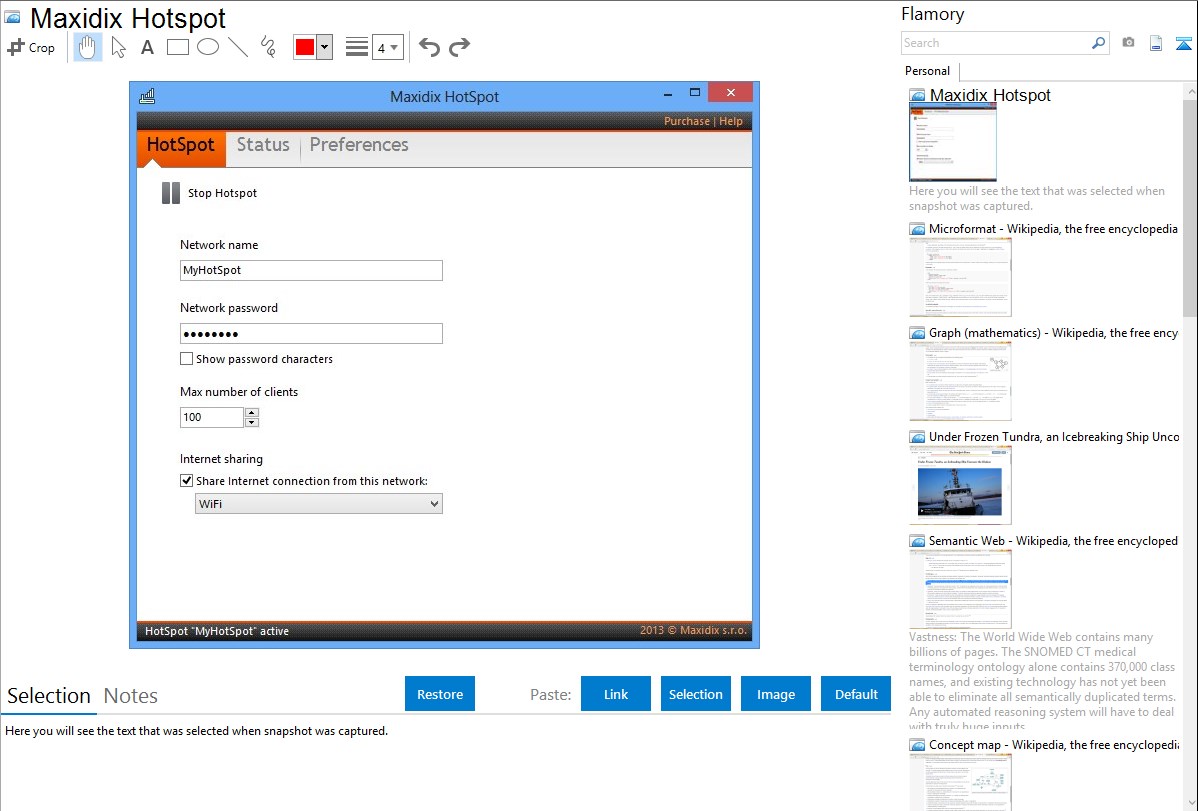This screenshot has height=811, width=1198.
Task: Open the Maxidix Hotspot snapshot thumbnail
Action: coord(953,143)
